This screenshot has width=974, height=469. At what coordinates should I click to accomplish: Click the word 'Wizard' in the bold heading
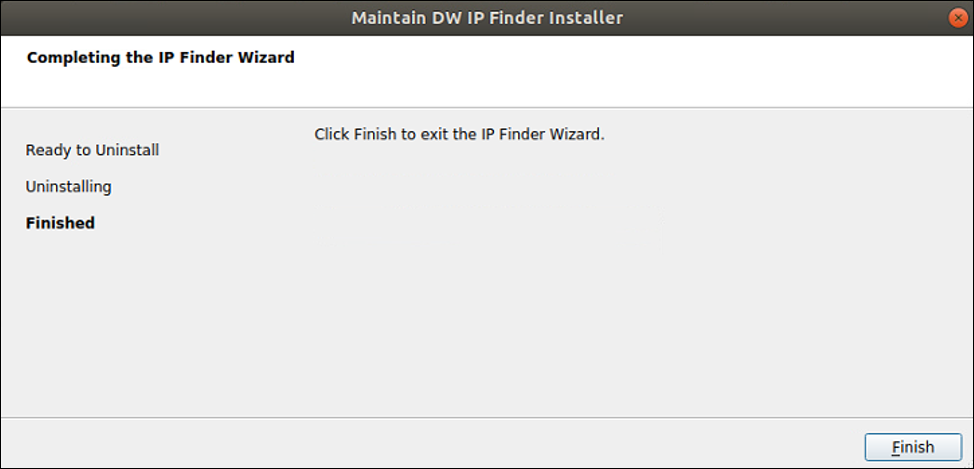[268, 58]
